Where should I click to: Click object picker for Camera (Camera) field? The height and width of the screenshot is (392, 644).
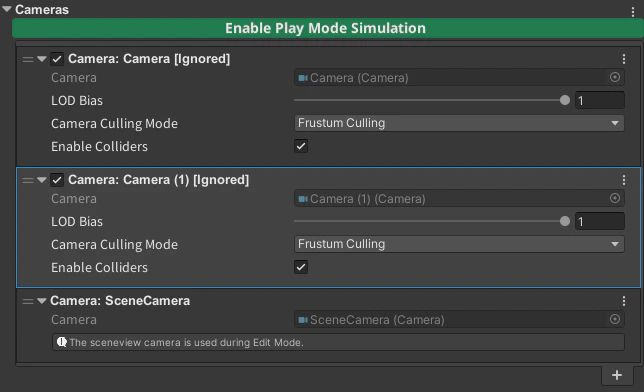click(615, 77)
